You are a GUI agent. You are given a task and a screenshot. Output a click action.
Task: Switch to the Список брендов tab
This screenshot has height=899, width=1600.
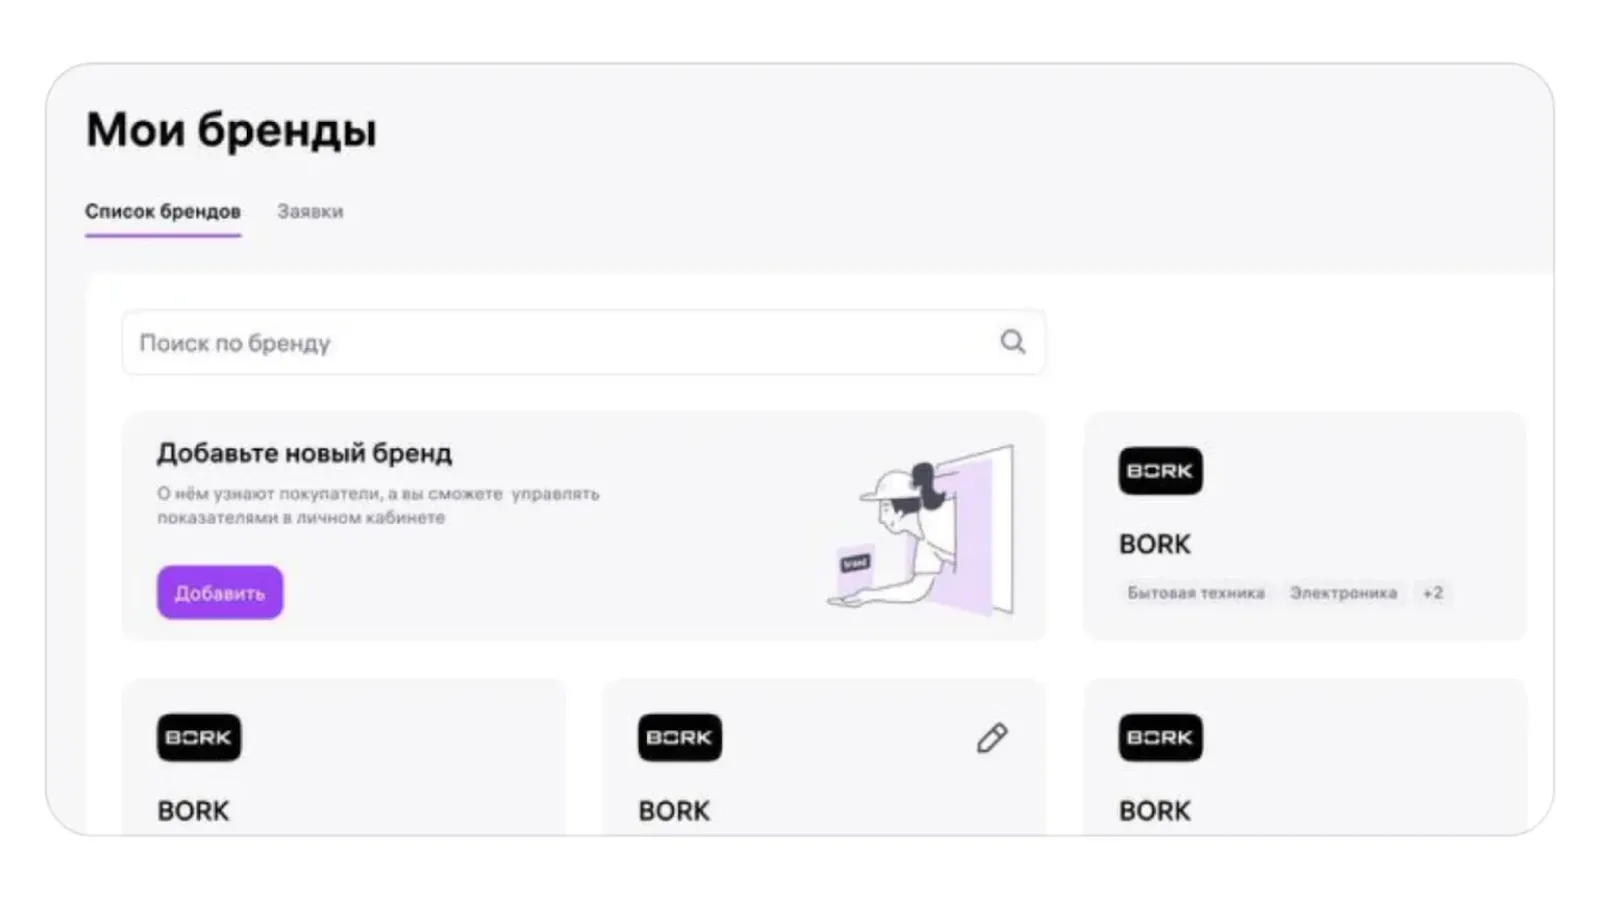coord(162,212)
